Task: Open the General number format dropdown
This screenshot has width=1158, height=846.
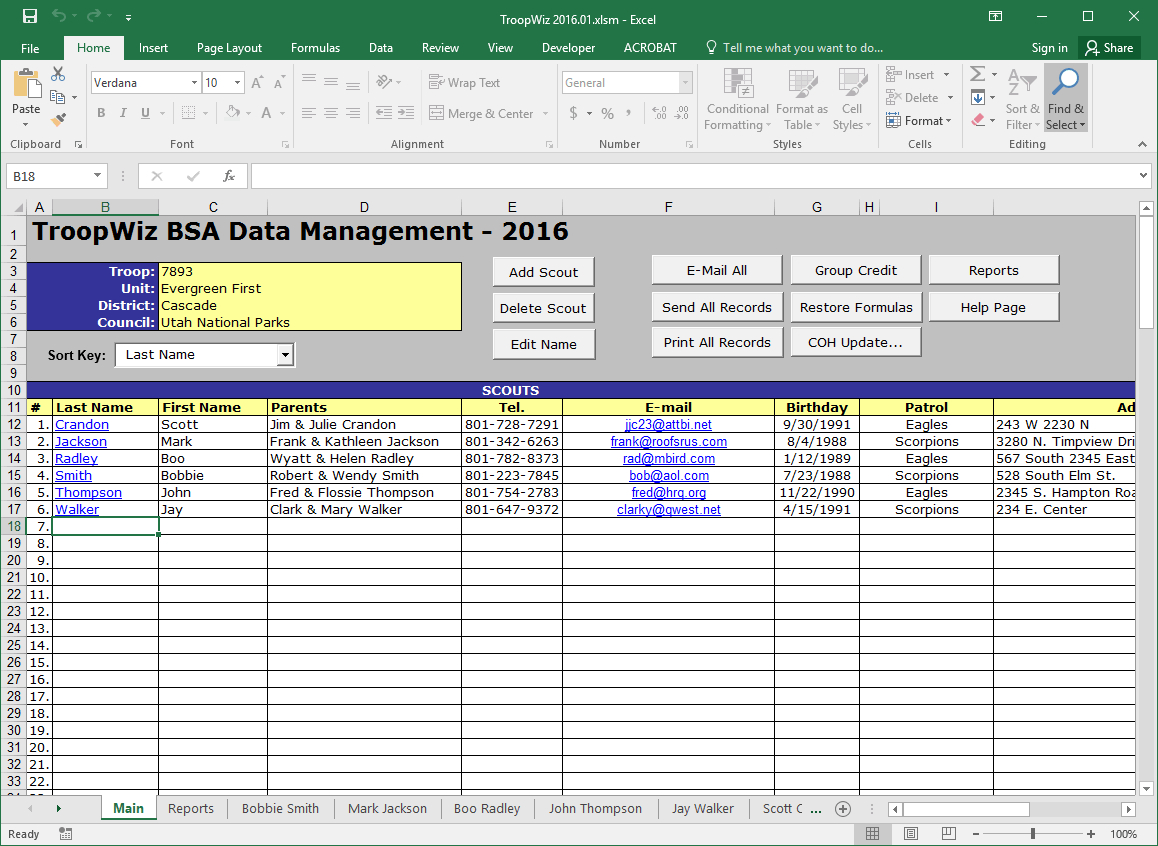Action: pyautogui.click(x=685, y=83)
